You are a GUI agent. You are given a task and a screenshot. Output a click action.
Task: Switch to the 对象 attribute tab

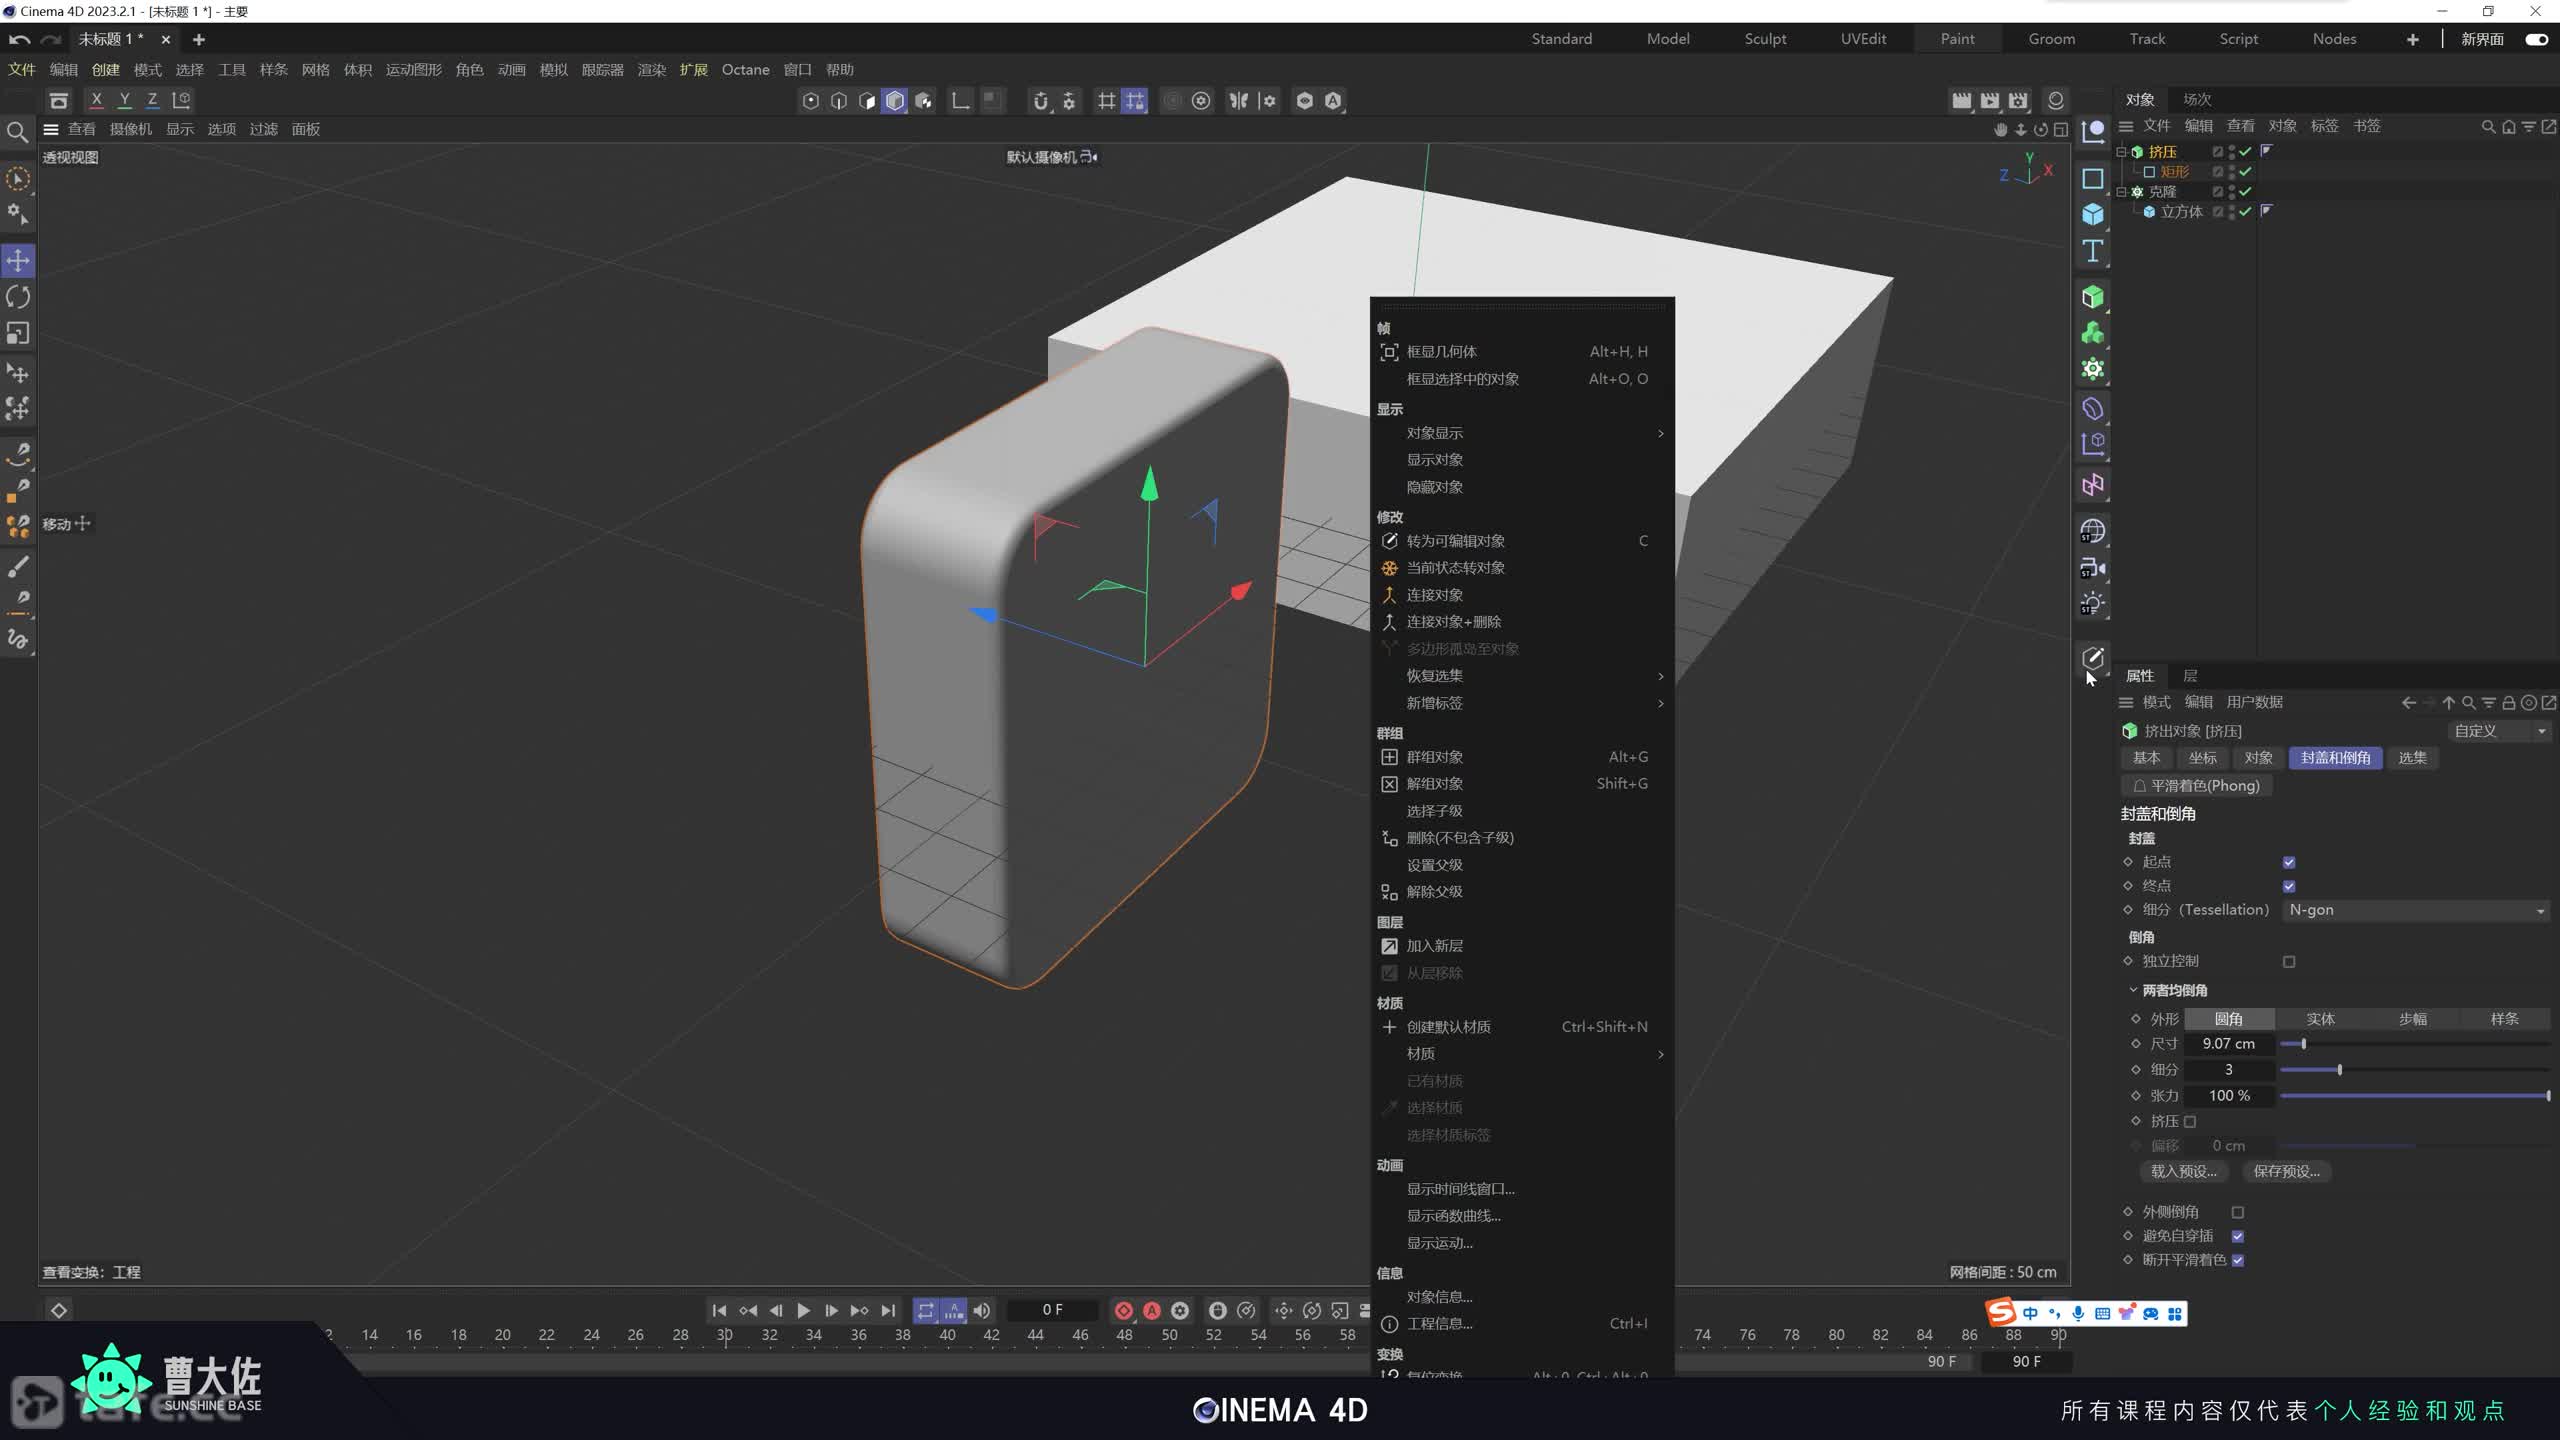click(2258, 758)
